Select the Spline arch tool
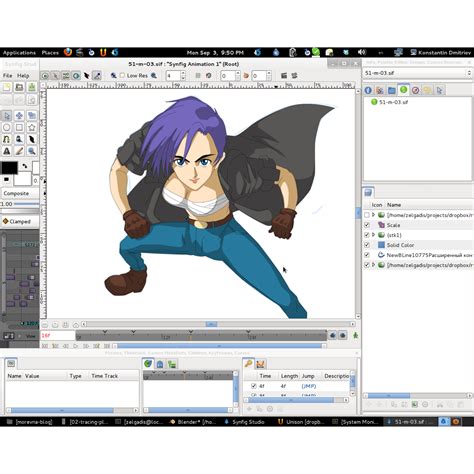The height and width of the screenshot is (474, 474). tap(7, 139)
